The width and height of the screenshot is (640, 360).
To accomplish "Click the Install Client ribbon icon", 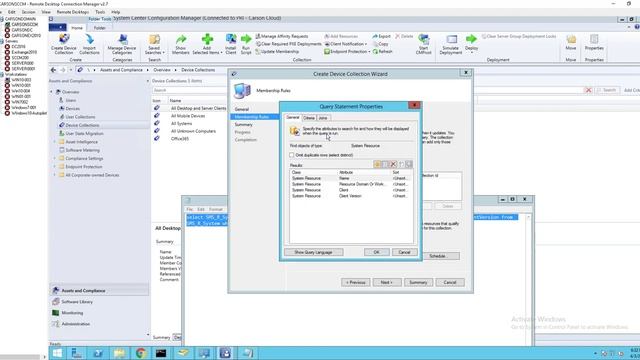I will [231, 44].
